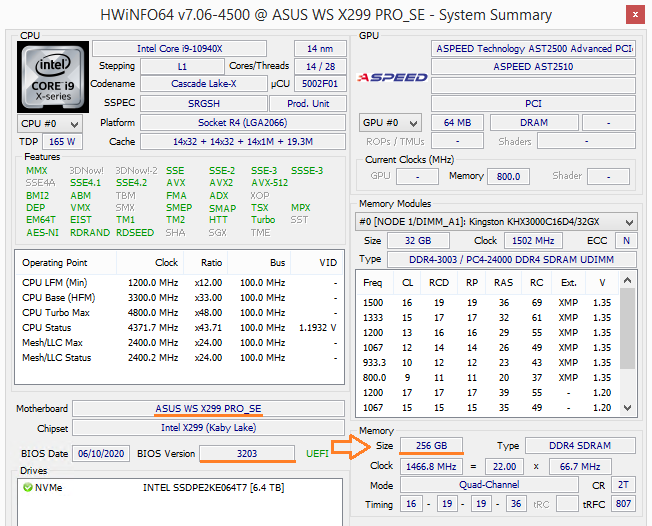
Task: Click the PCI bus field
Action: [533, 104]
